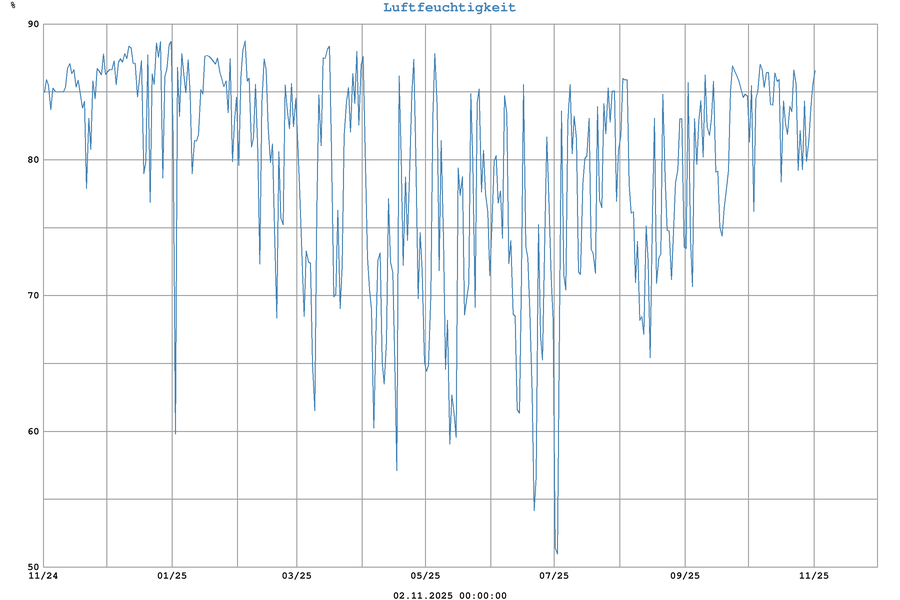Viewport: 900px width, 600px height.
Task: Click the final data point at 11/25
Action: point(815,71)
